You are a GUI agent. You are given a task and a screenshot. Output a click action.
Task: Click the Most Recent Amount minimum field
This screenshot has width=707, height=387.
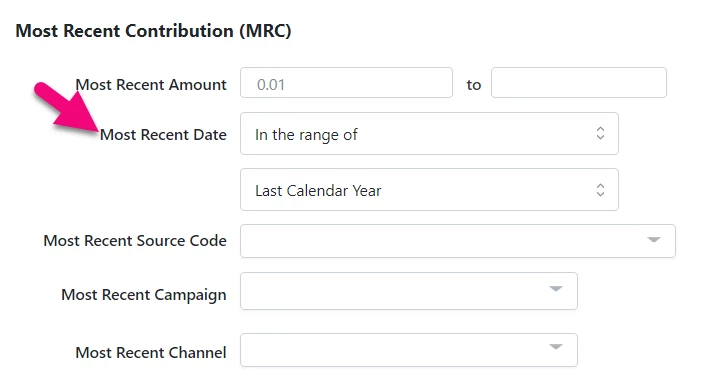point(346,83)
